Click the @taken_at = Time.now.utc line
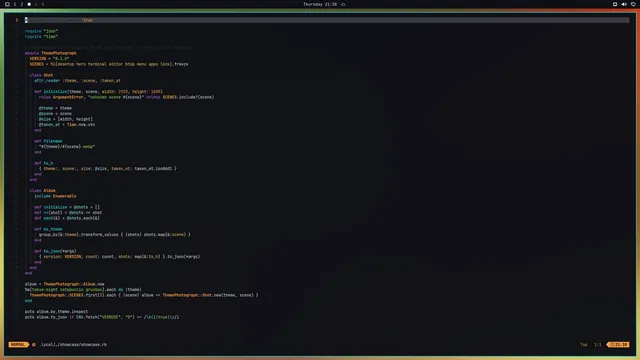The image size is (640, 360). tap(67, 124)
